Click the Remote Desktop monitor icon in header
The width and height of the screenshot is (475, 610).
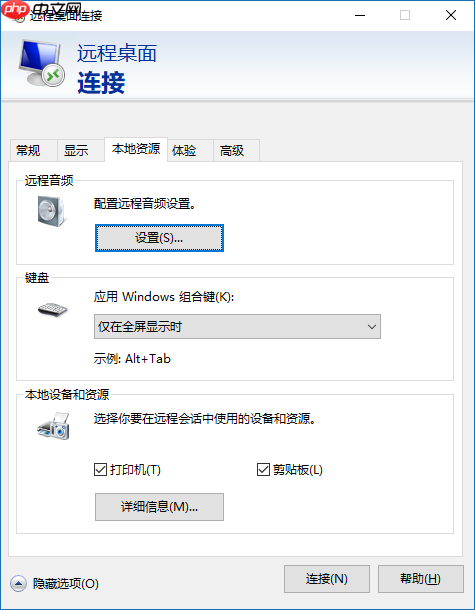click(x=42, y=63)
